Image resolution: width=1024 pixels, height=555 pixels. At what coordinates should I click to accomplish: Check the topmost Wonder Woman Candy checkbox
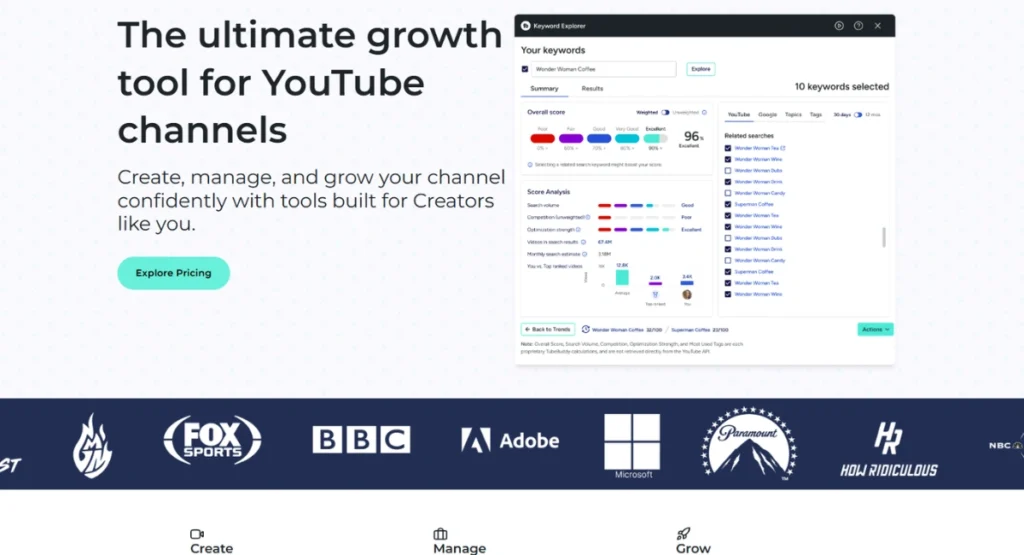[x=728, y=193]
